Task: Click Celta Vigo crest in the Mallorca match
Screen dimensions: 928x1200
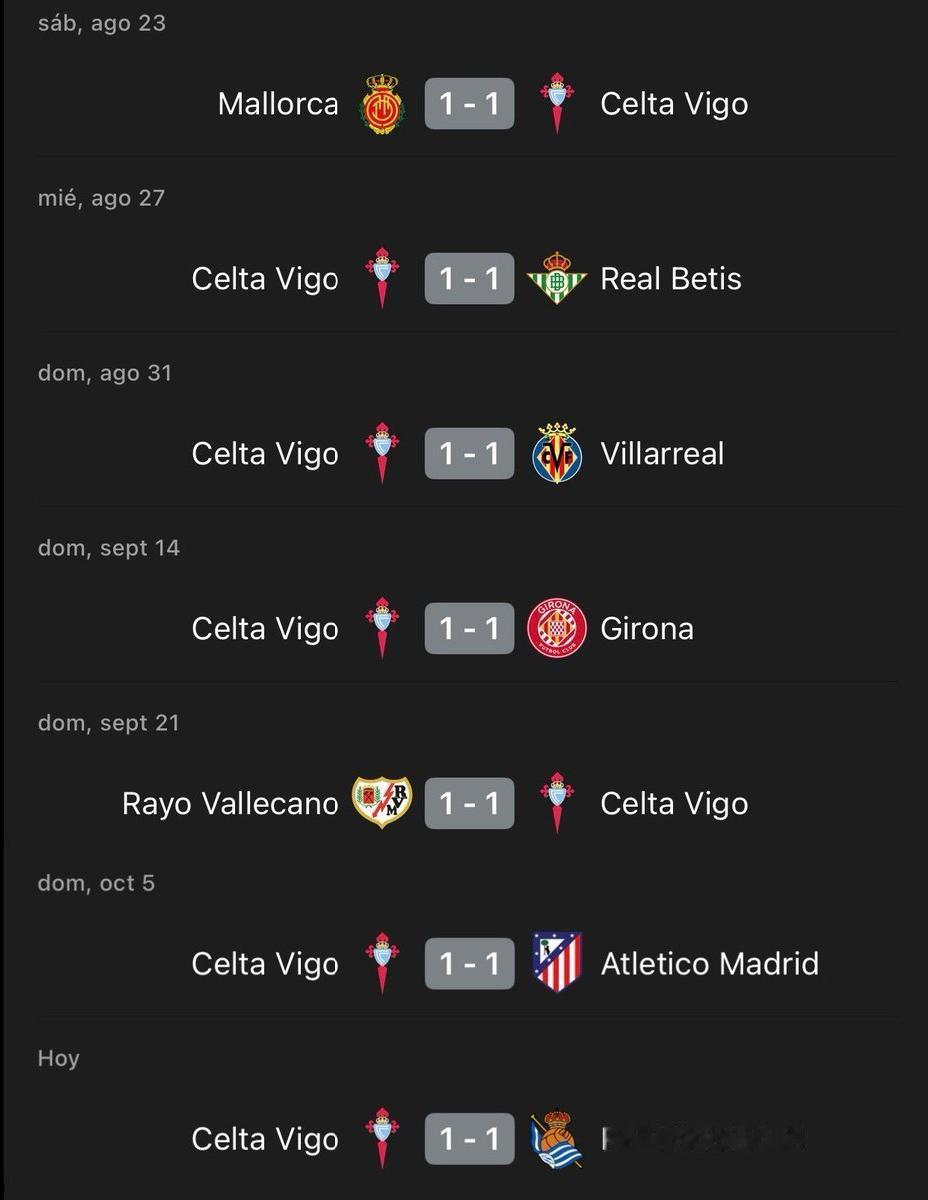Action: click(557, 104)
